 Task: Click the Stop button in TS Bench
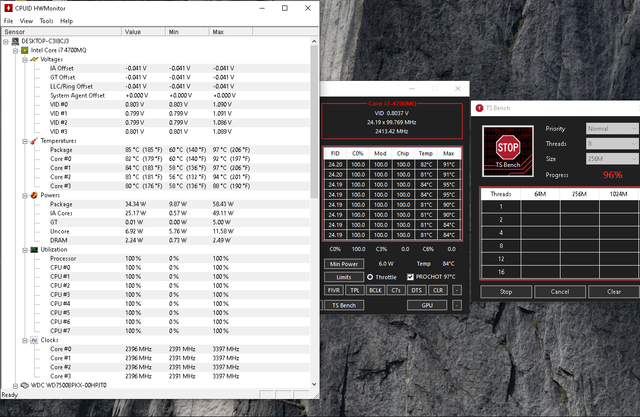point(506,292)
